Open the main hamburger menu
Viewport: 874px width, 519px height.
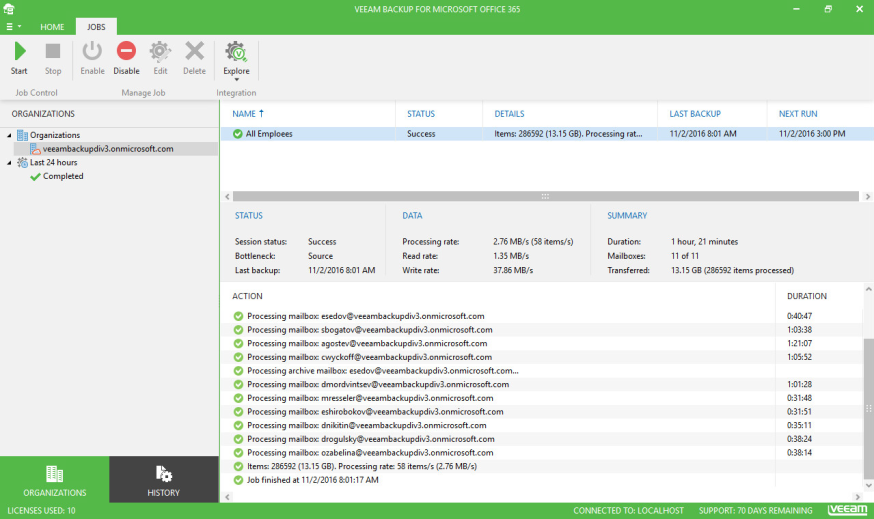(x=13, y=27)
